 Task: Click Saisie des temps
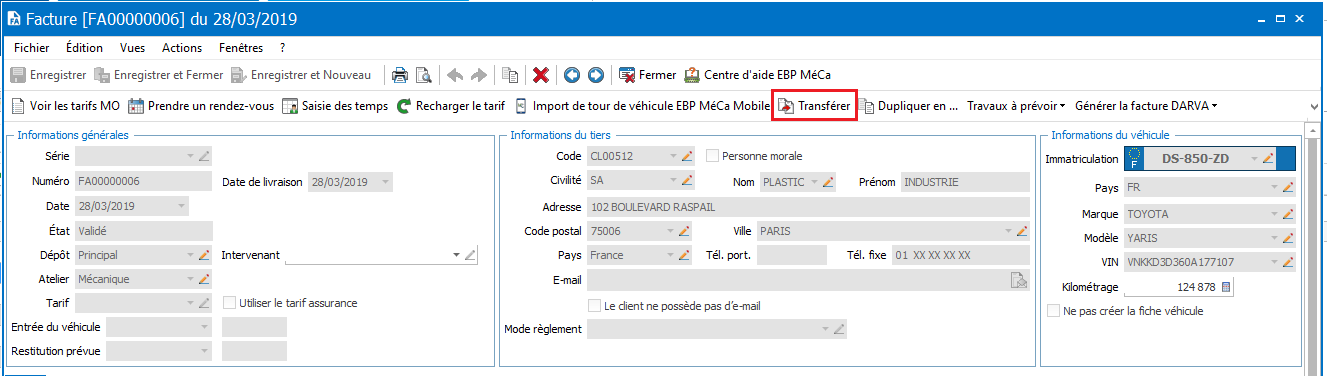click(x=335, y=105)
